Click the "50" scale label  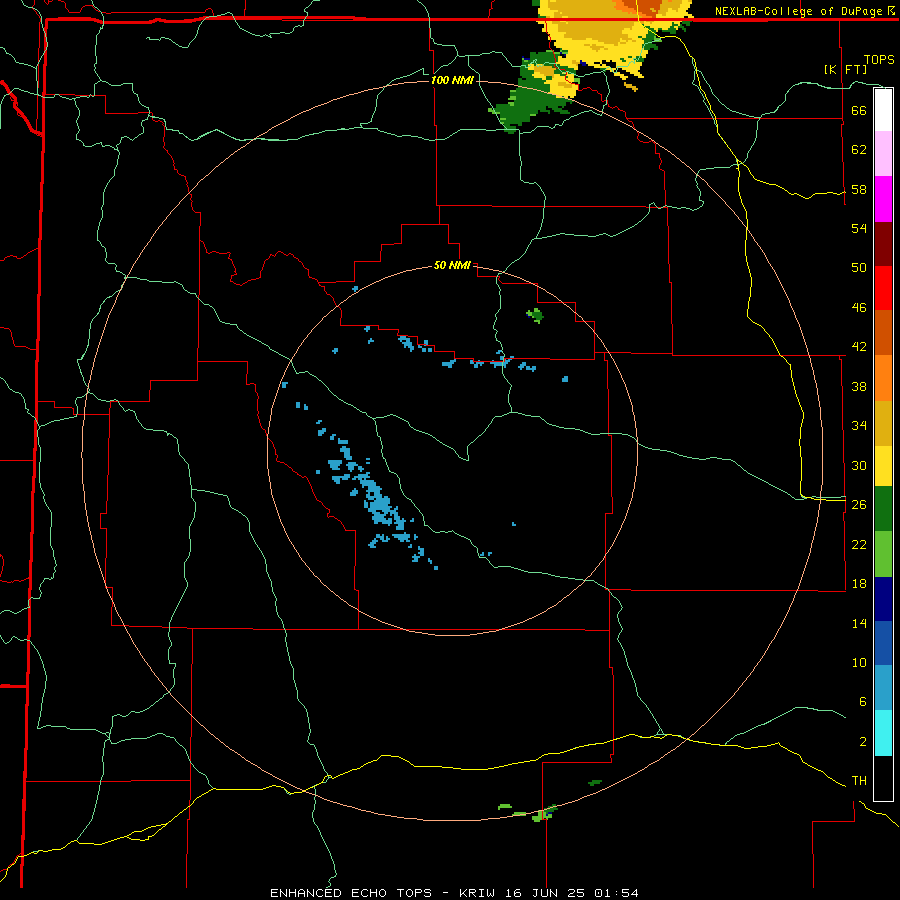(859, 268)
